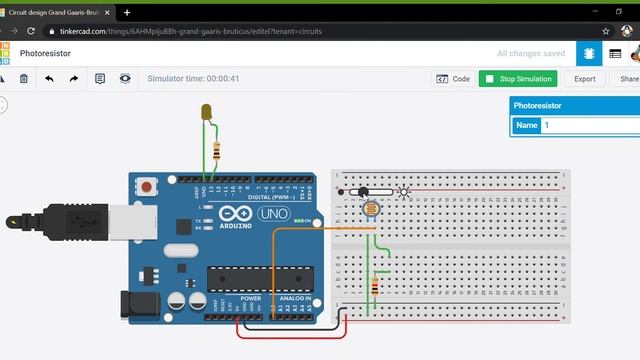Screen dimensions: 640x360
Task: Select the photoresistor on the breadboard
Action: click(x=371, y=210)
